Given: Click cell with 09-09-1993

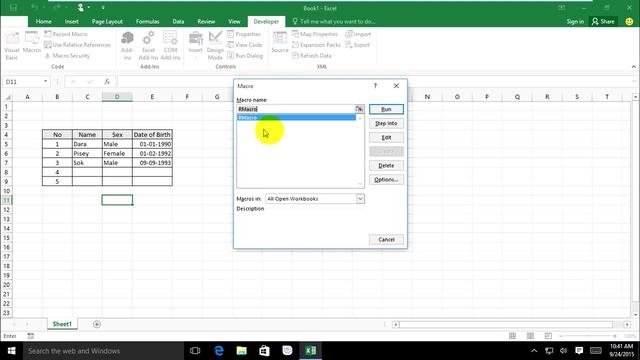Looking at the screenshot, I should [152, 163].
